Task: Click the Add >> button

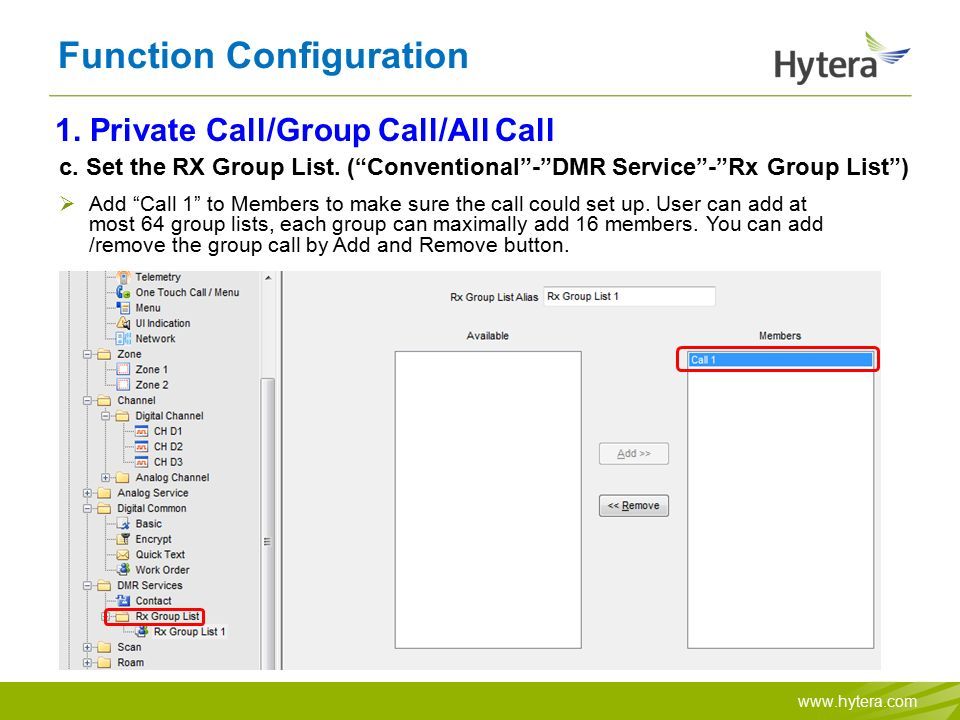Action: pyautogui.click(x=634, y=454)
